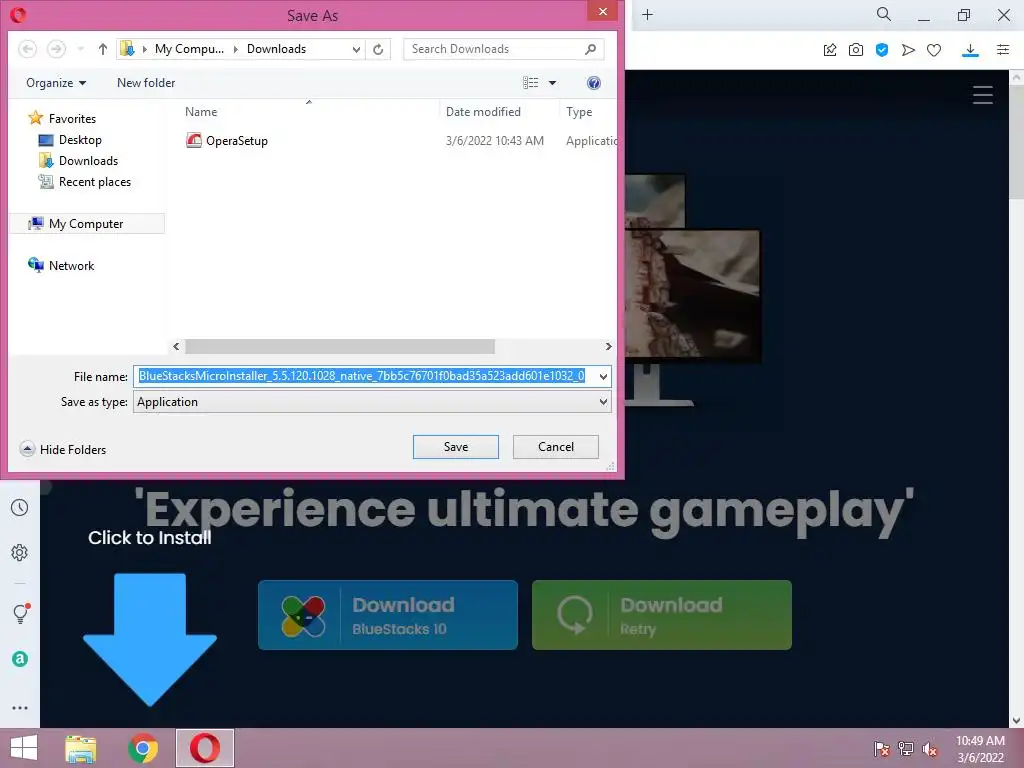Click the Back arrow in Save As dialog
Screen dimensions: 1024x768
27,49
